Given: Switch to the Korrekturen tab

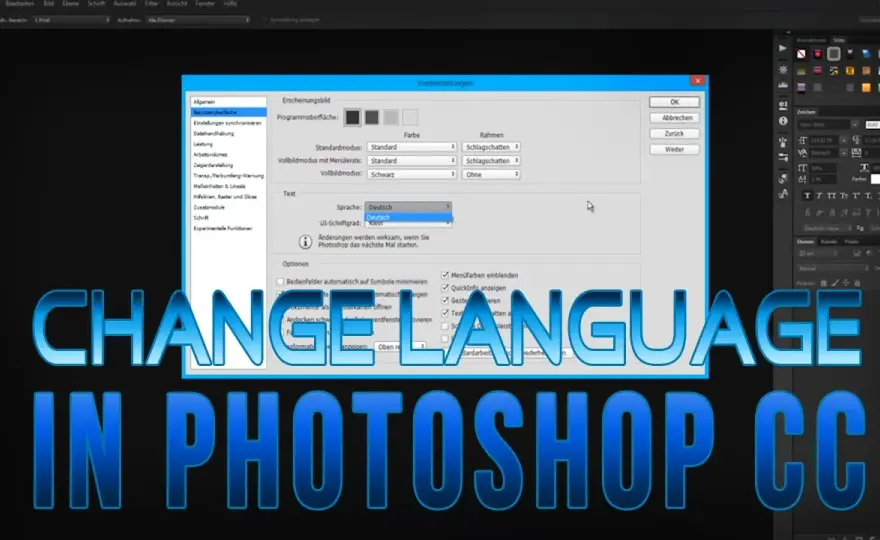Looking at the screenshot, I should pyautogui.click(x=812, y=40).
